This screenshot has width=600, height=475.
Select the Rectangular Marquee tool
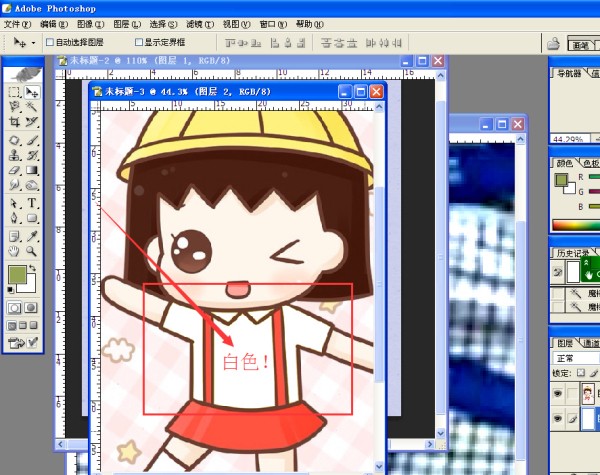click(14, 92)
